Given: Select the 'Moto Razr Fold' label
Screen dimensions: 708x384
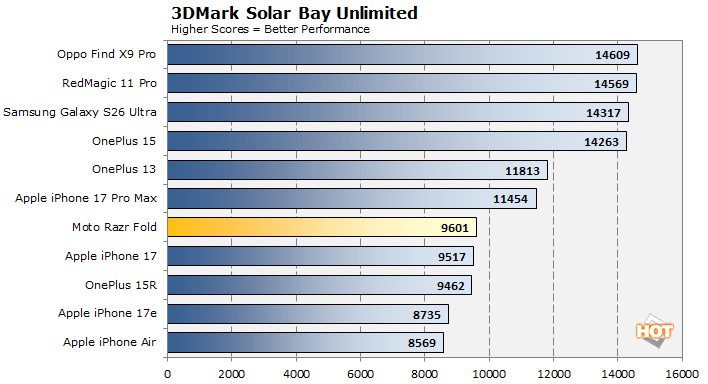Looking at the screenshot, I should (x=115, y=227).
